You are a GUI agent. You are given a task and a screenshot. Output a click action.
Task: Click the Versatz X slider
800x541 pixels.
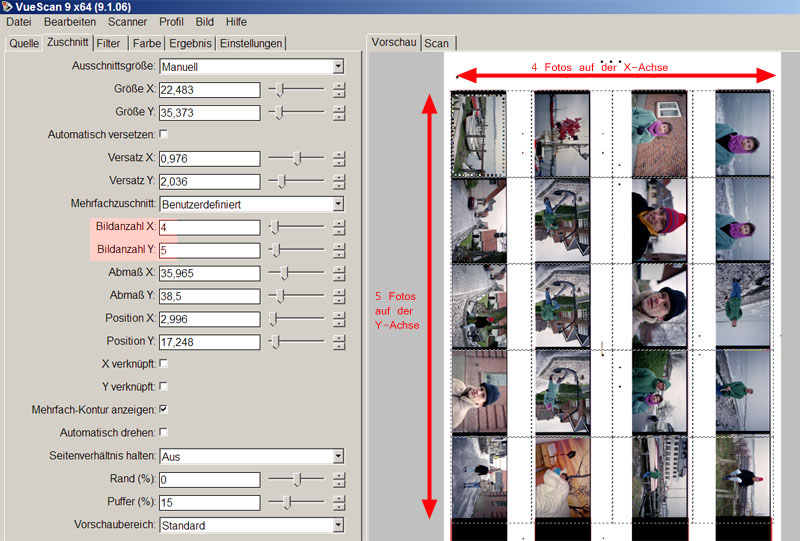point(296,158)
